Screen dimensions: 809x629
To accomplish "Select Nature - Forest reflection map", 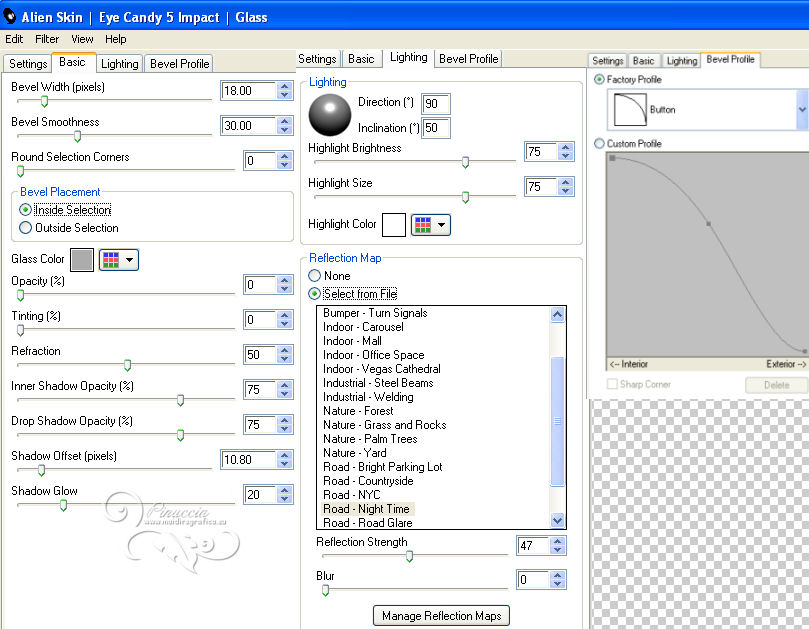I will point(358,411).
